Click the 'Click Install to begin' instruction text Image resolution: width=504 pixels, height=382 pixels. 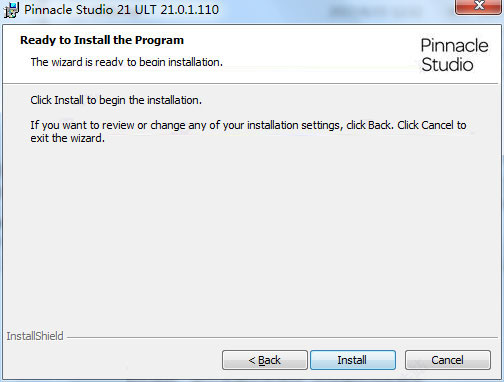coord(116,100)
